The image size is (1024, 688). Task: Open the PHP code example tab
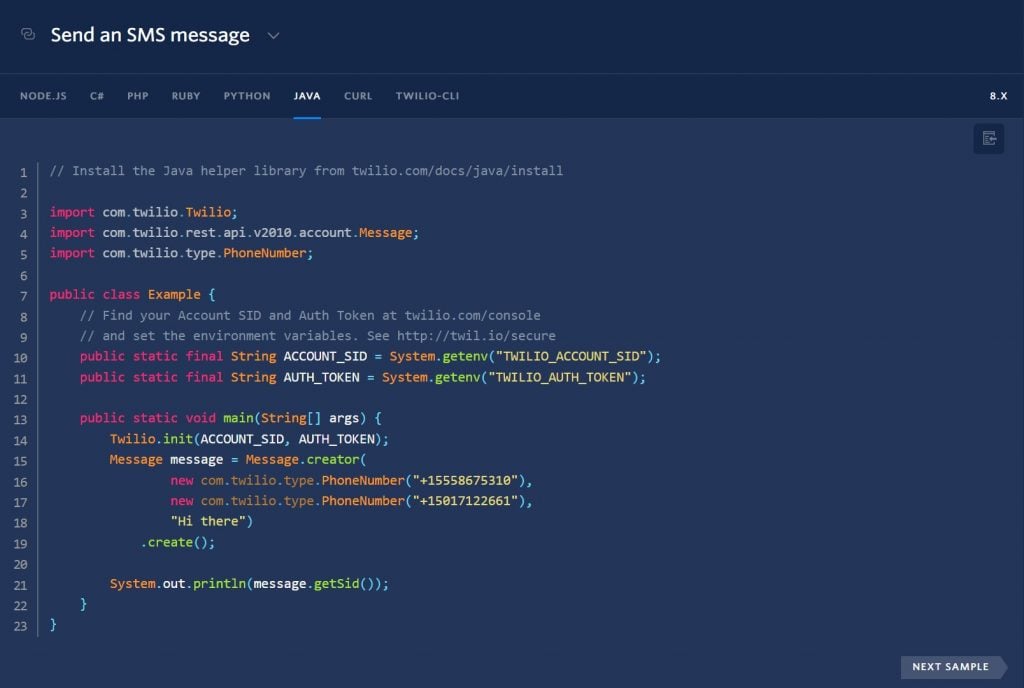[x=137, y=96]
